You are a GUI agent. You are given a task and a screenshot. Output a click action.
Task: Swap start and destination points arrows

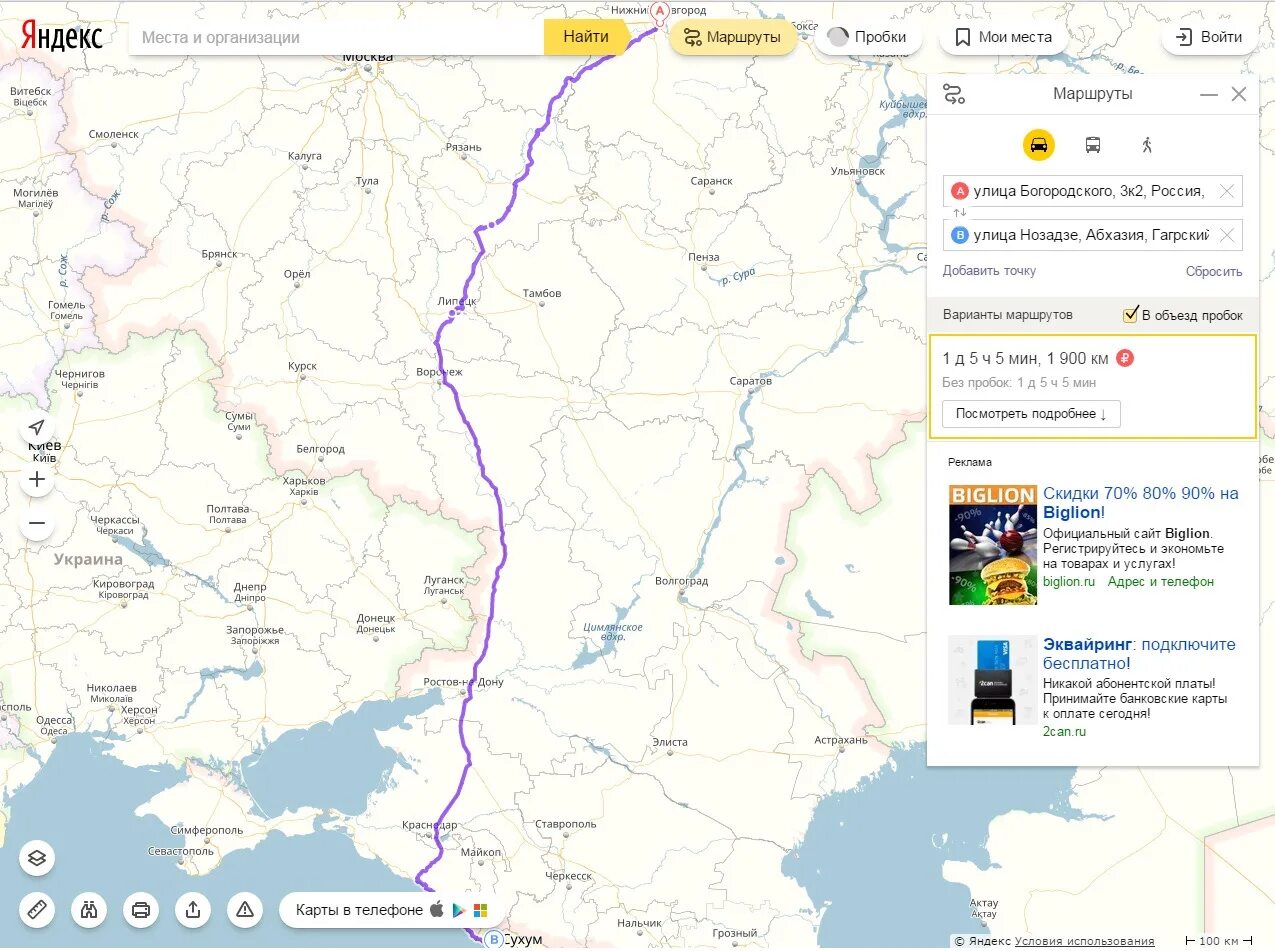pos(960,213)
